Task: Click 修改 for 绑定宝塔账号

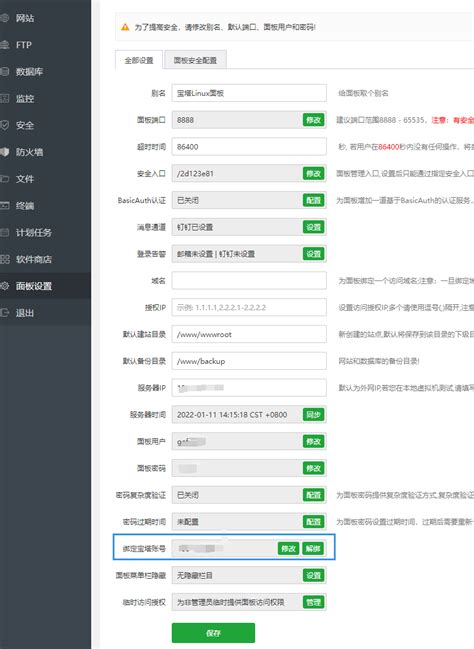Action: point(288,549)
